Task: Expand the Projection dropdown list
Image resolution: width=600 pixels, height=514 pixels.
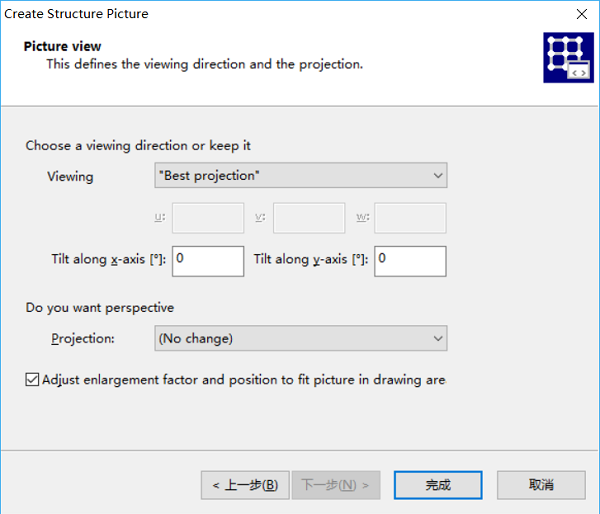Action: [x=301, y=338]
